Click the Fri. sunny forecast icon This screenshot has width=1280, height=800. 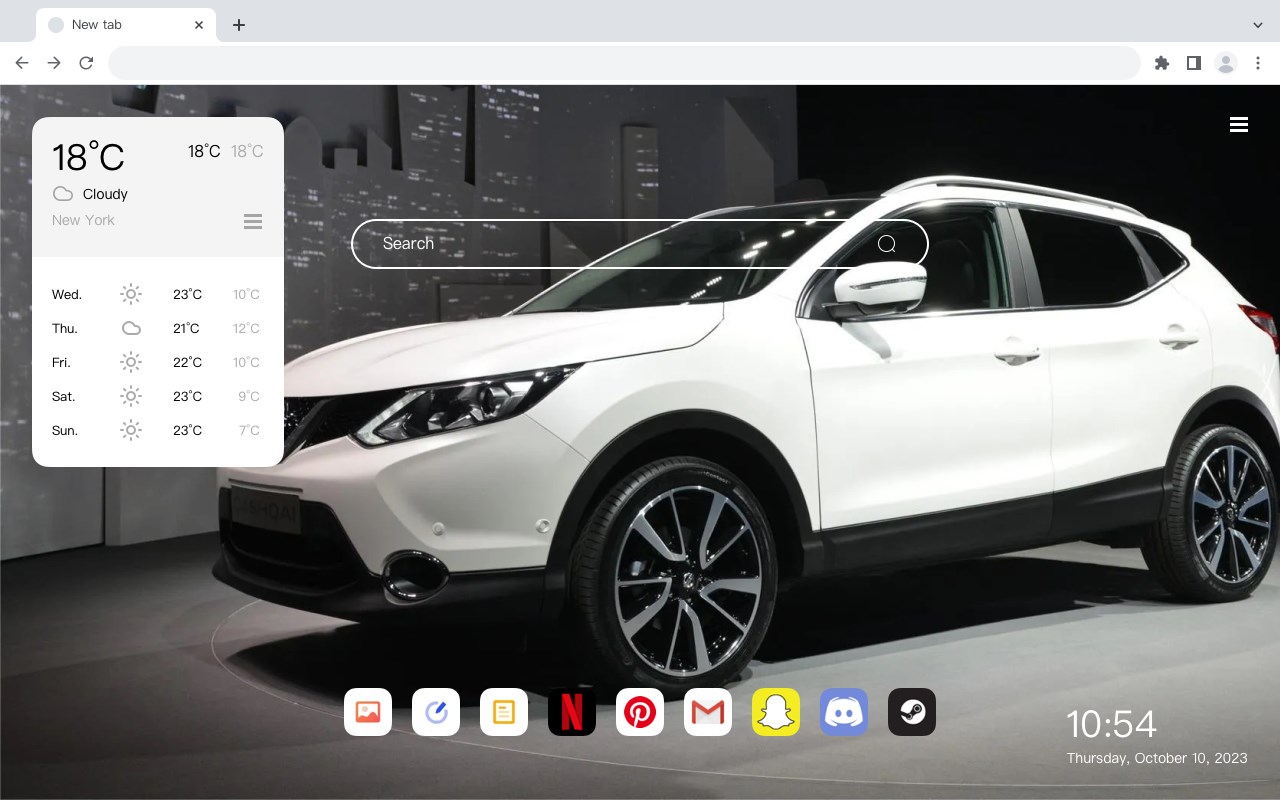tap(131, 362)
